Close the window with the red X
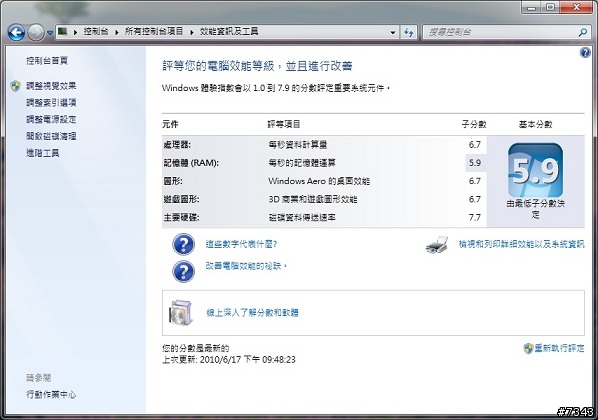This screenshot has height=420, width=598. click(x=577, y=7)
